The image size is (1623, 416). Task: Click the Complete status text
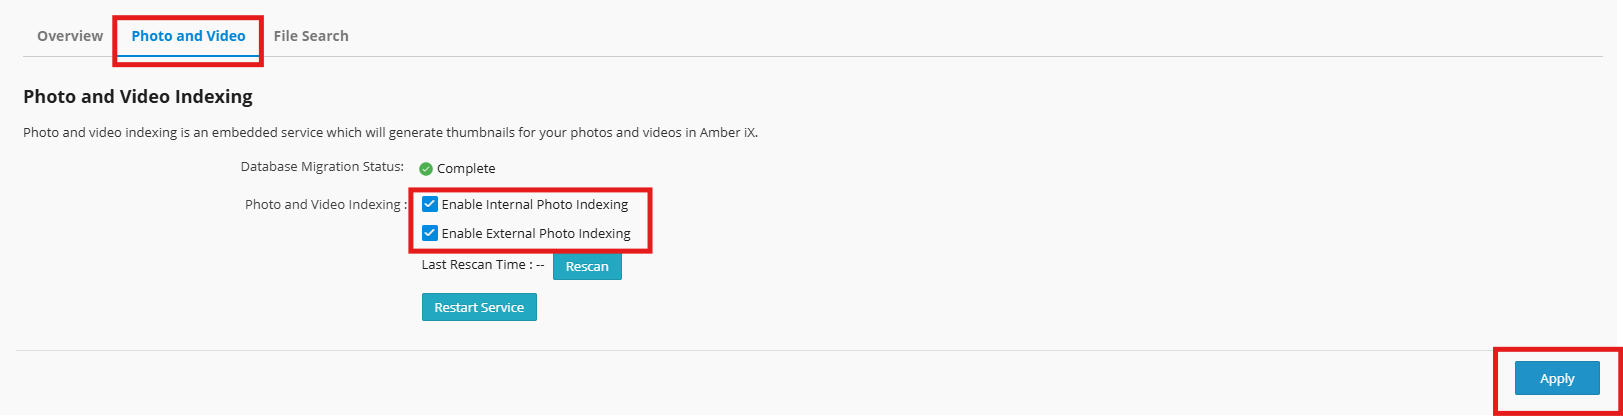[x=466, y=169]
